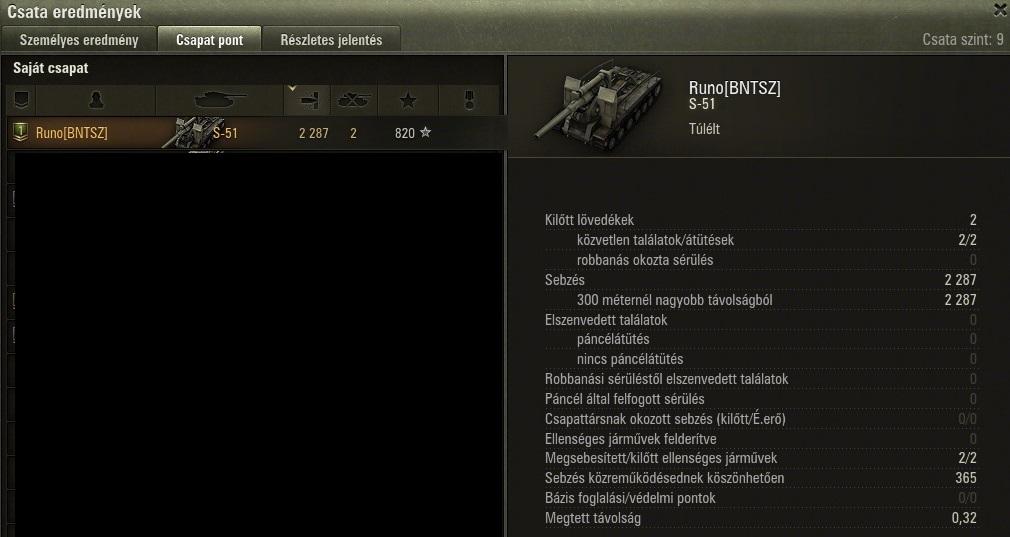Screen dimensions: 1010x537
Task: Close the Csata eredmények window
Action: (x=1000, y=9)
